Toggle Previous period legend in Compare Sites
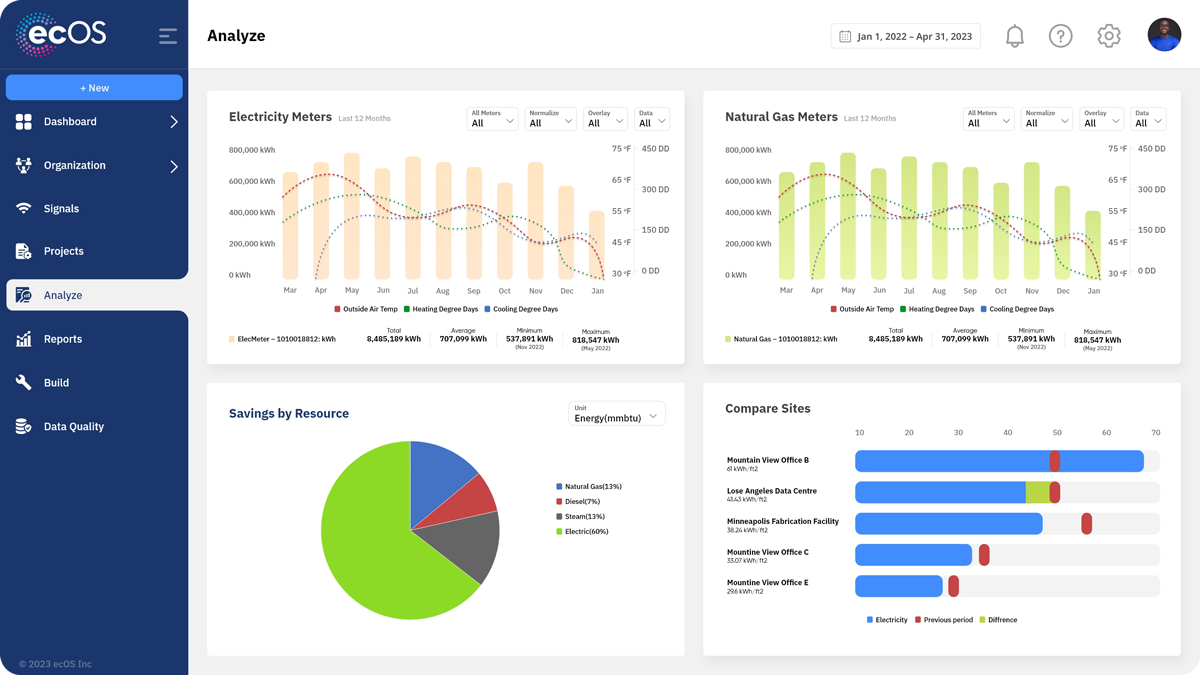Screen dimensions: 1200x675 (944, 620)
